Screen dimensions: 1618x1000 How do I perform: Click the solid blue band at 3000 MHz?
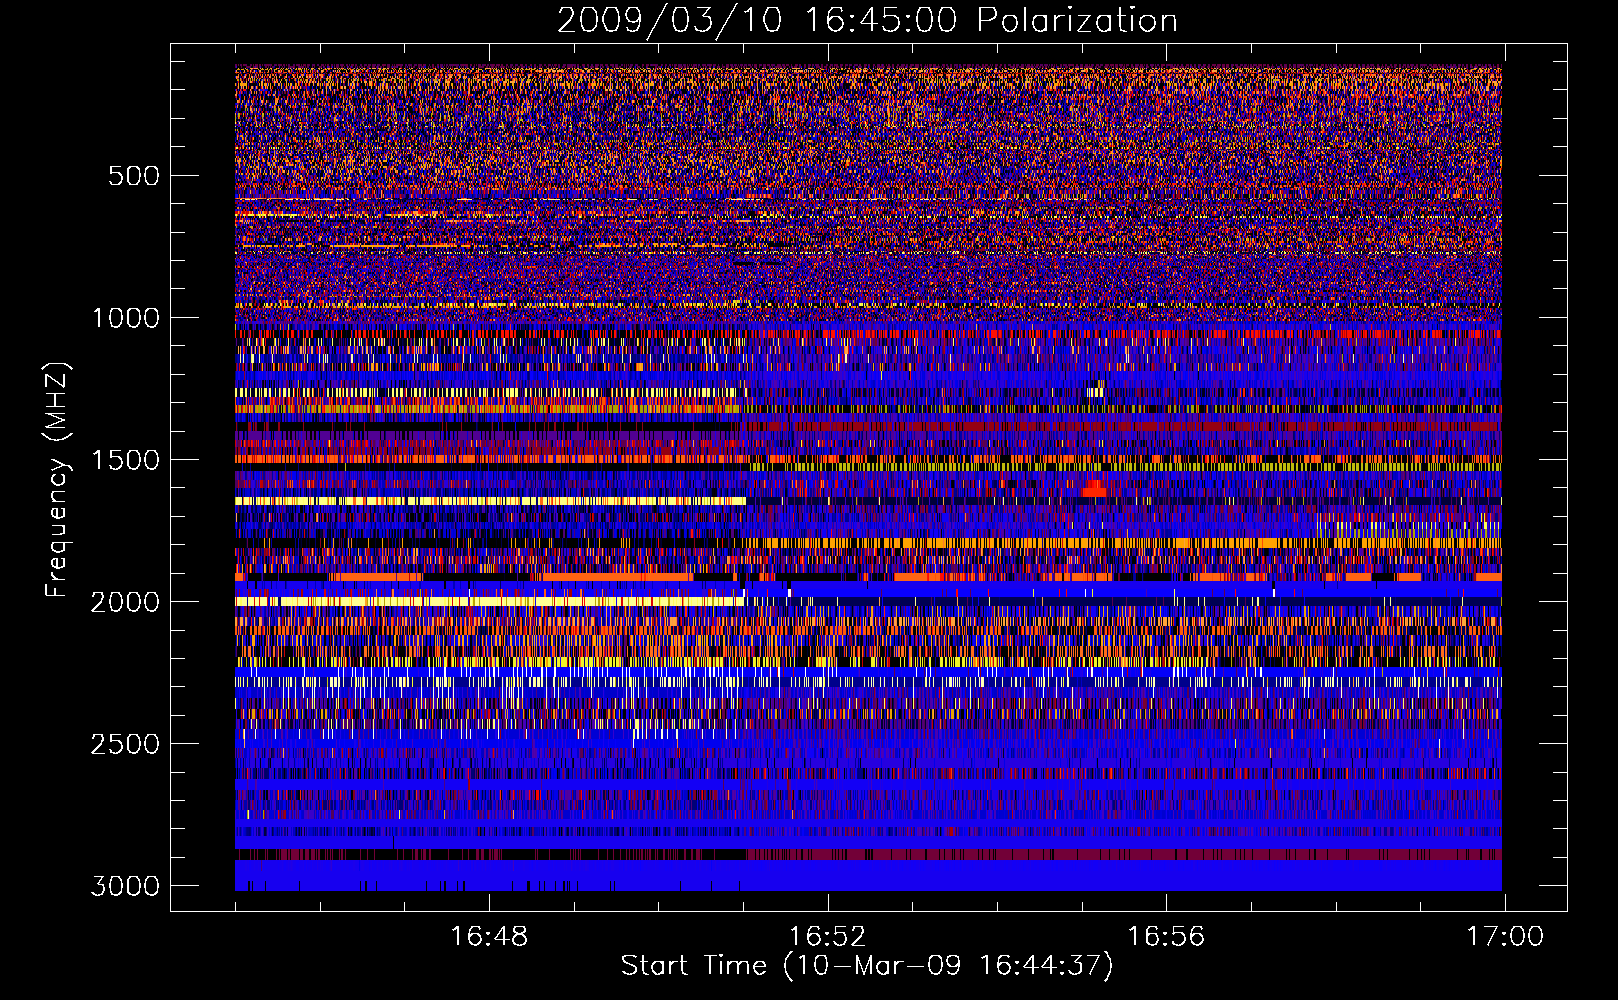[868, 876]
